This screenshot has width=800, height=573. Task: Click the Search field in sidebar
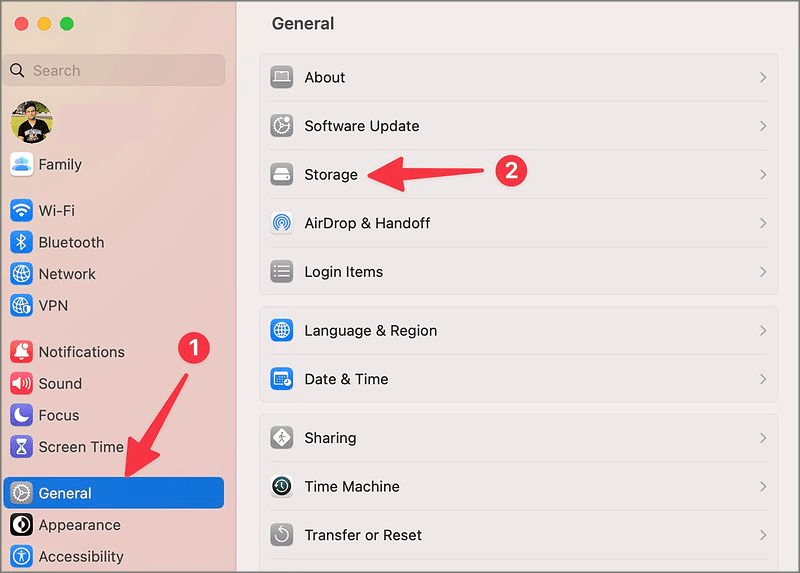115,71
